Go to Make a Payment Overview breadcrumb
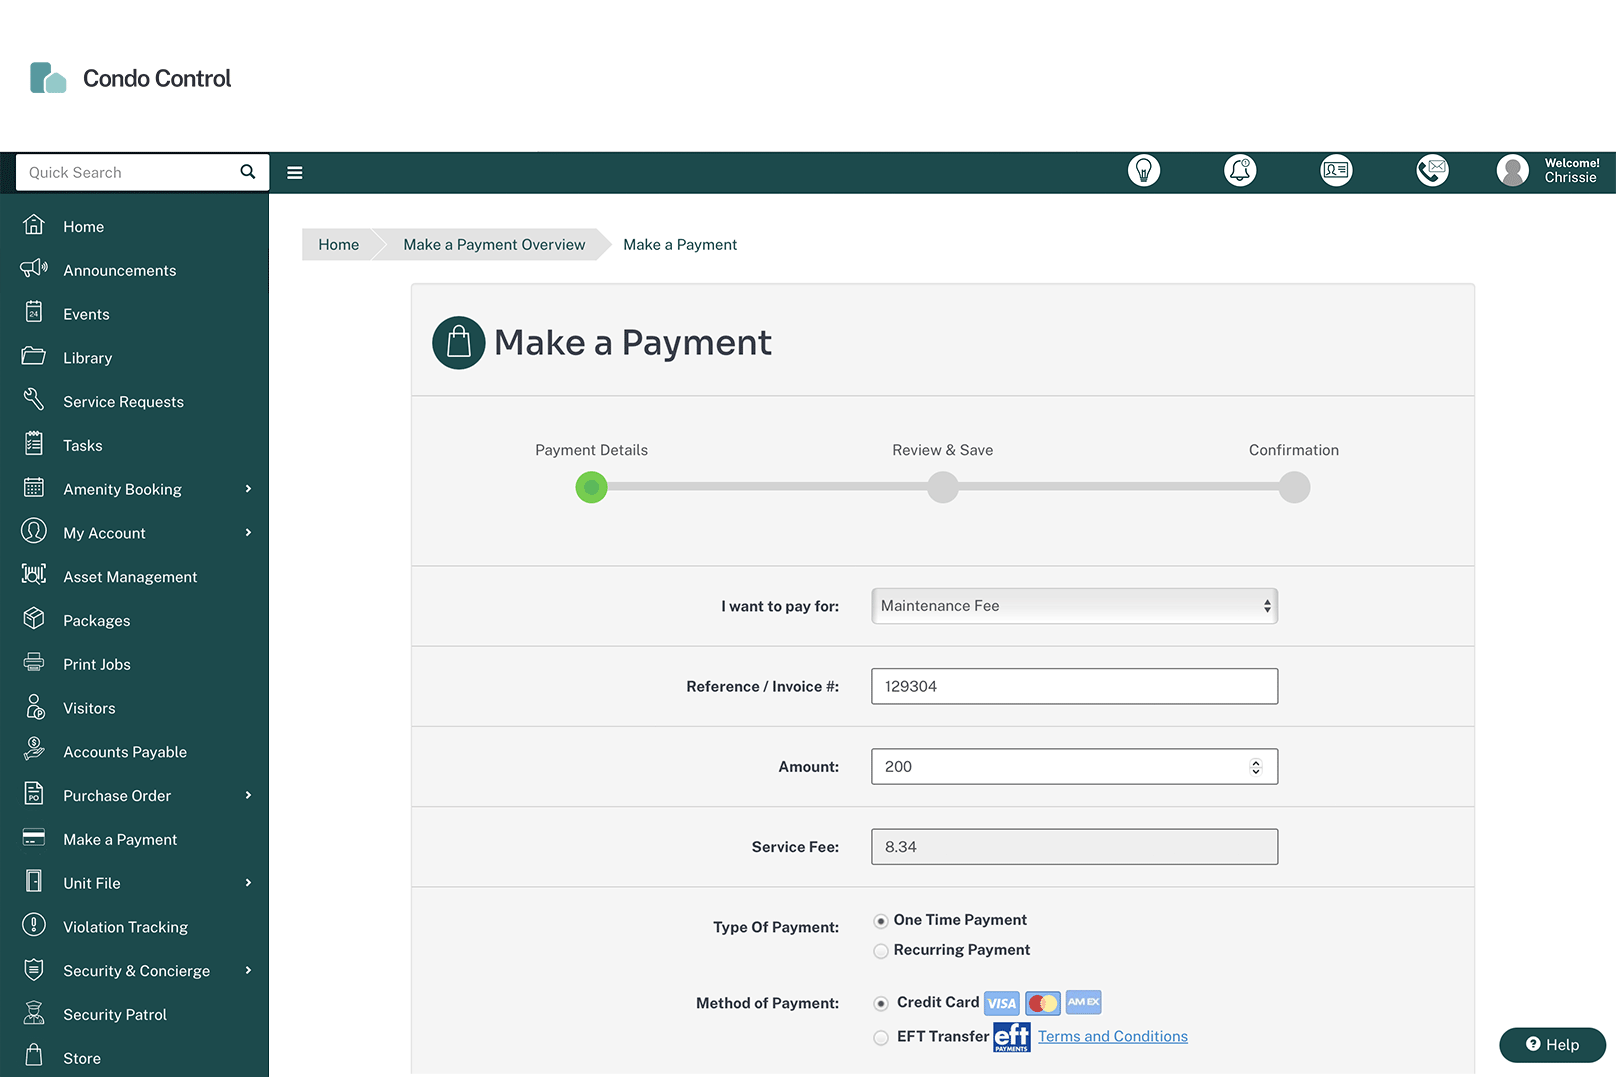 (x=493, y=244)
